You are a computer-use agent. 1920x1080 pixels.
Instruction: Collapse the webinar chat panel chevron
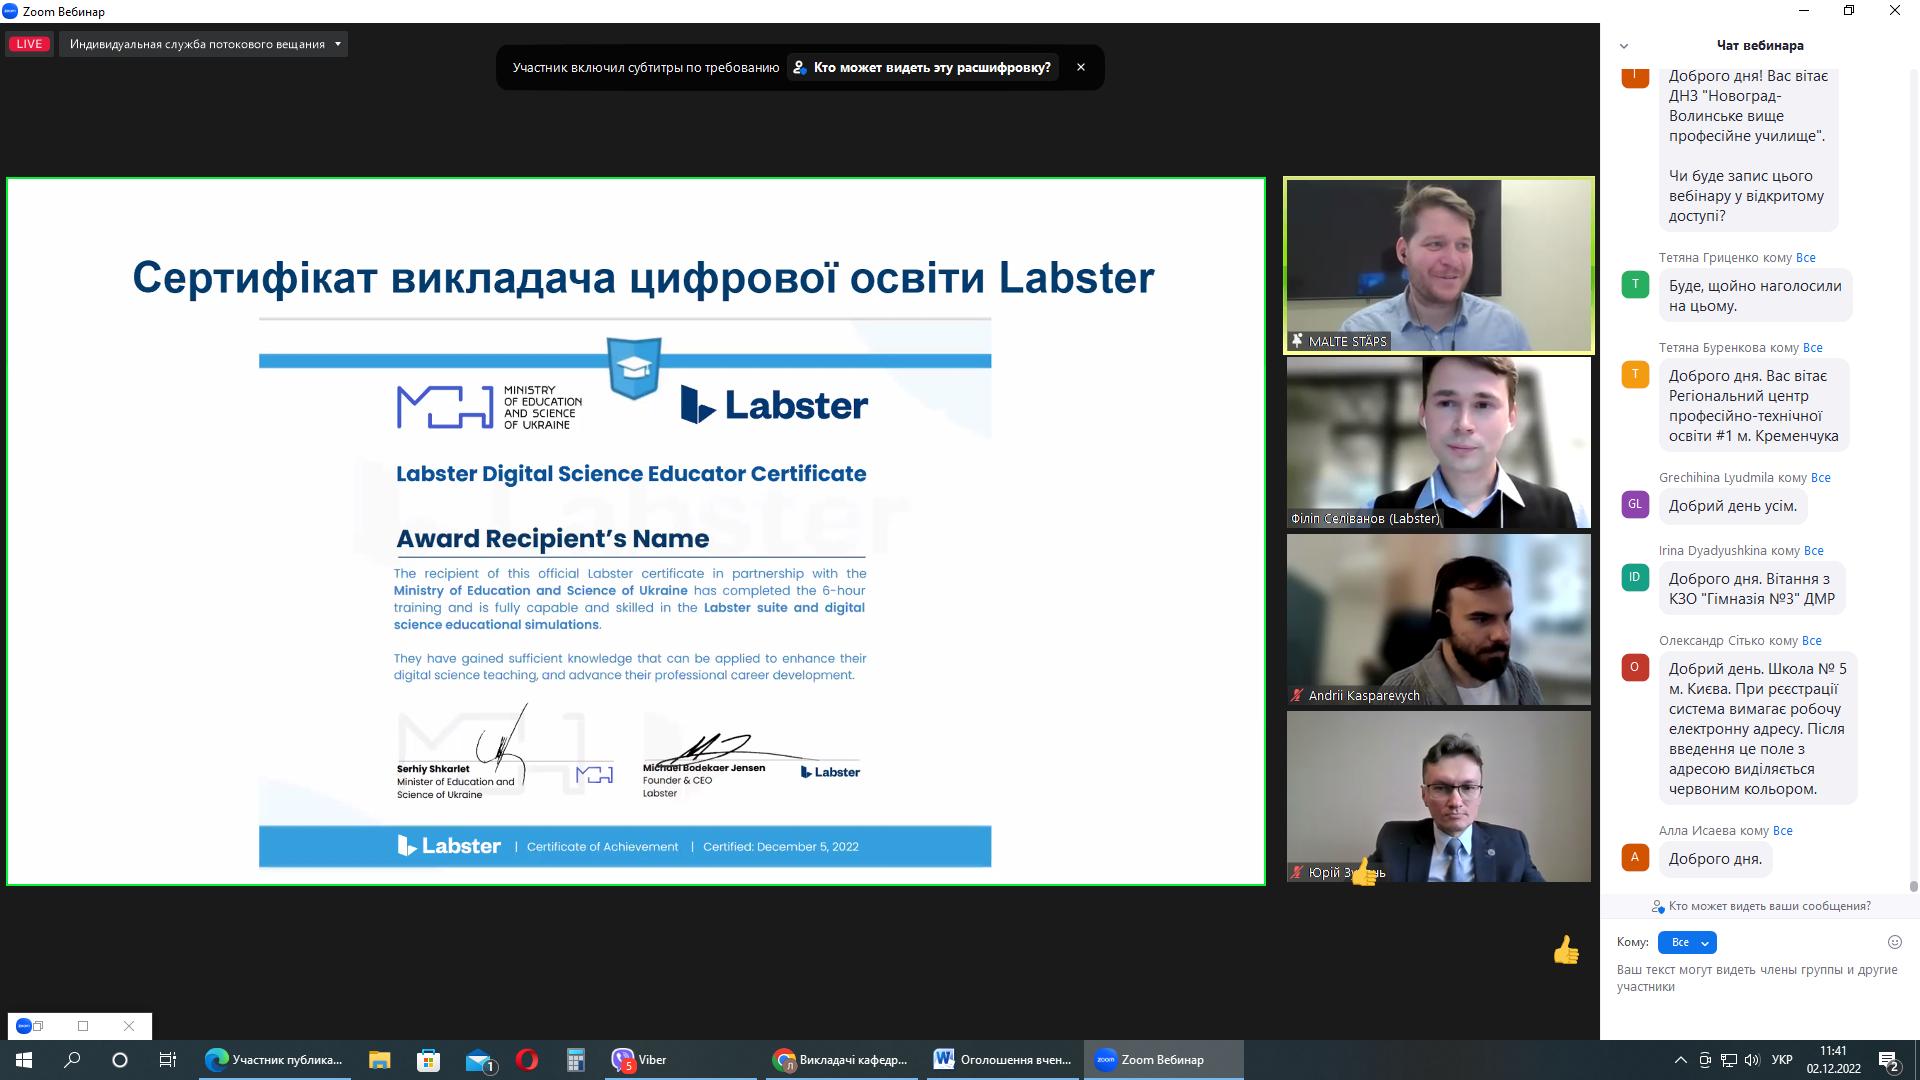click(1624, 46)
